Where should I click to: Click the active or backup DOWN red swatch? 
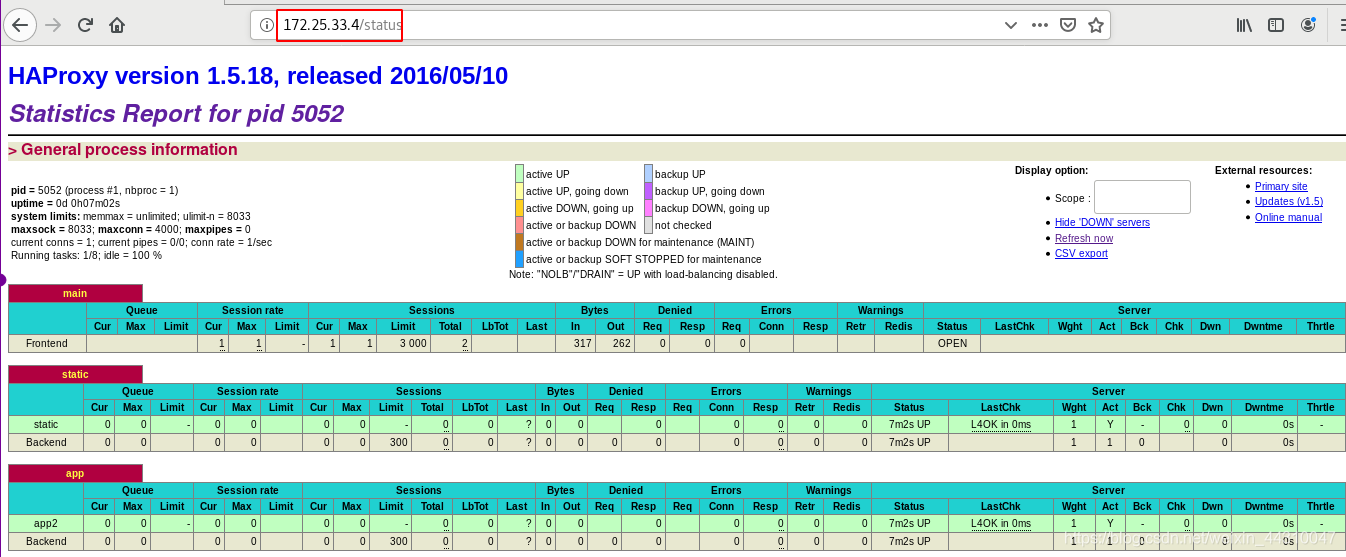pyautogui.click(x=519, y=225)
